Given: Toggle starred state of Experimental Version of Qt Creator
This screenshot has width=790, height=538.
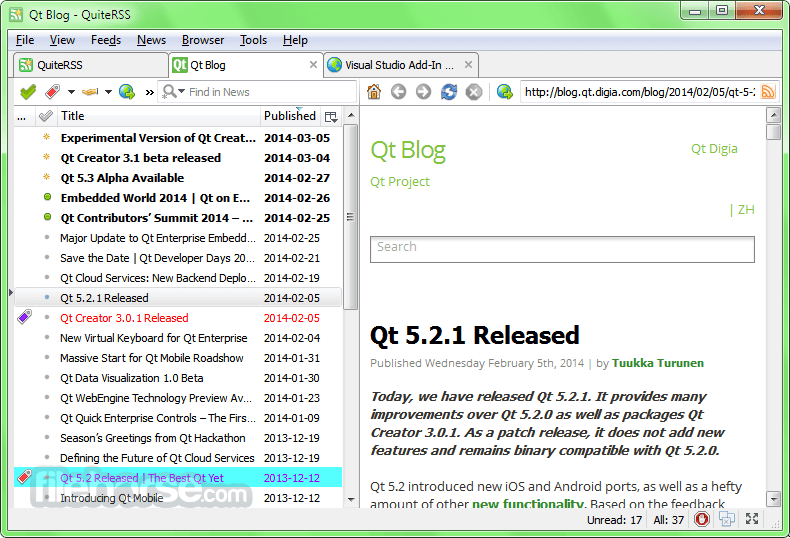Looking at the screenshot, I should pos(47,137).
